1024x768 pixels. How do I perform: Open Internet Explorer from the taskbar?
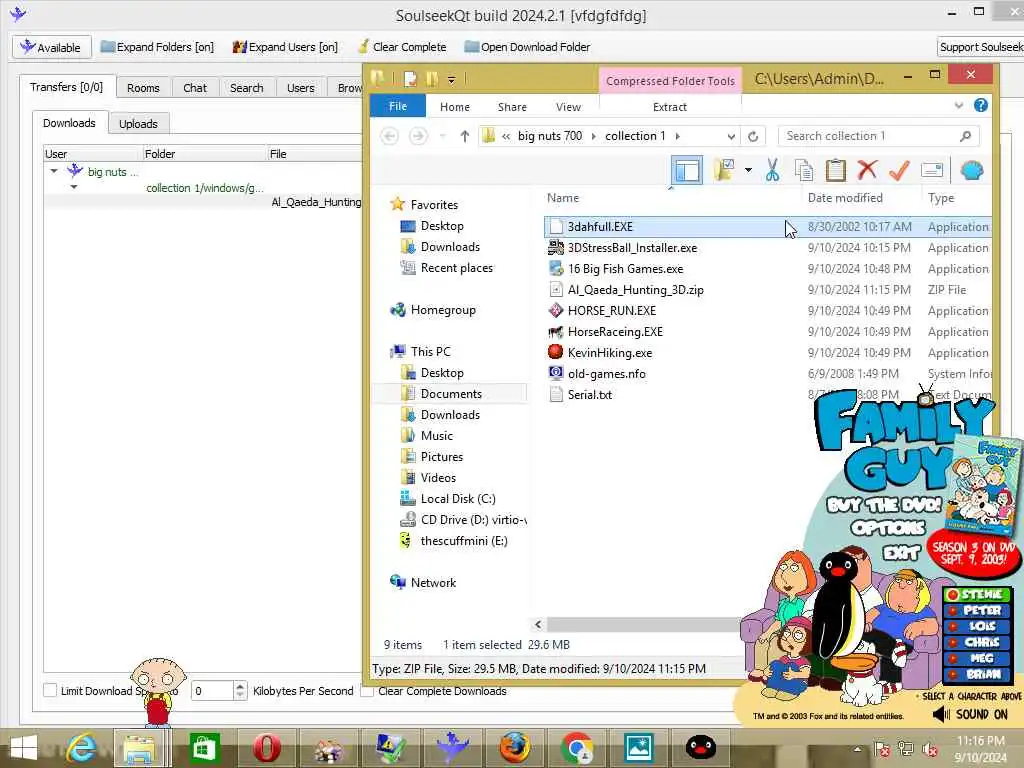(x=82, y=748)
